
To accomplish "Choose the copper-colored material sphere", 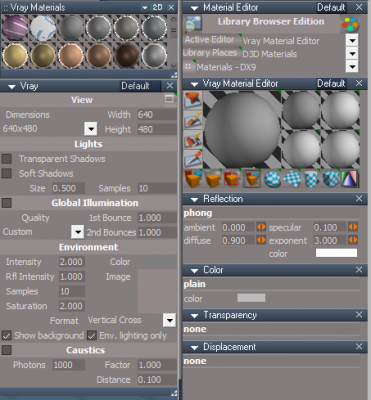I will click(71, 56).
